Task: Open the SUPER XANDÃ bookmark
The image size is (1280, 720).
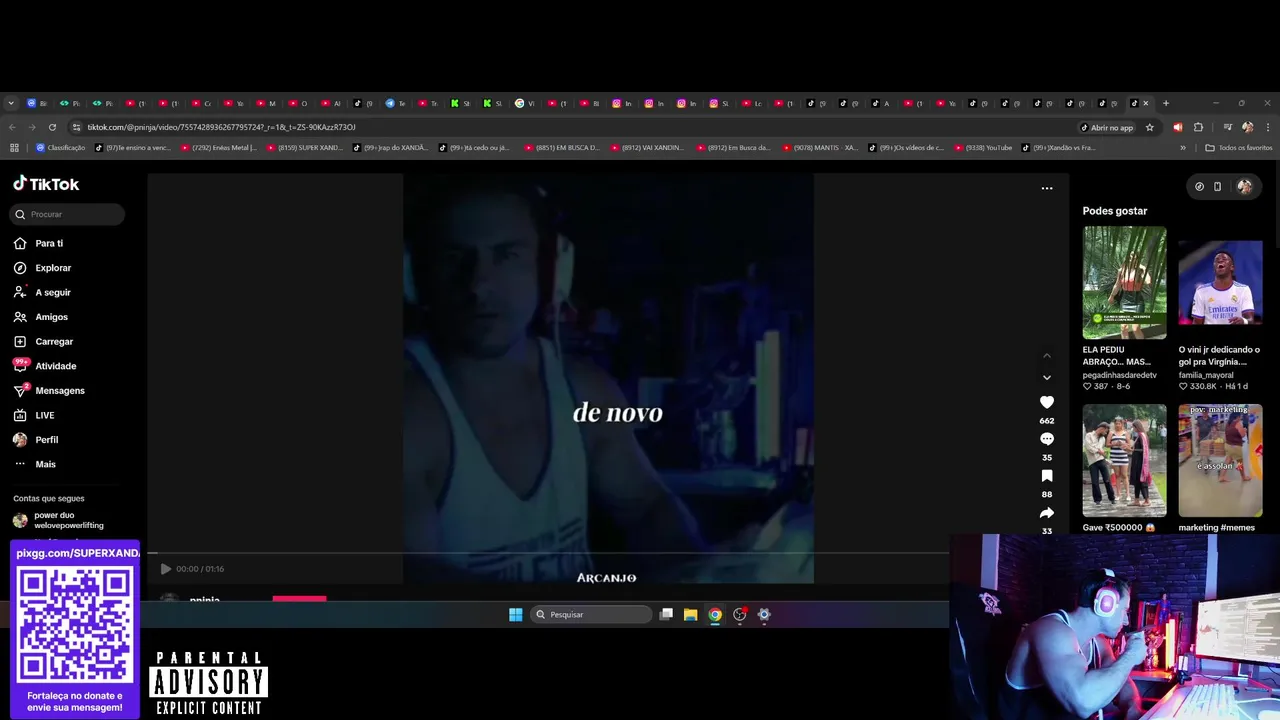Action: pos(304,148)
